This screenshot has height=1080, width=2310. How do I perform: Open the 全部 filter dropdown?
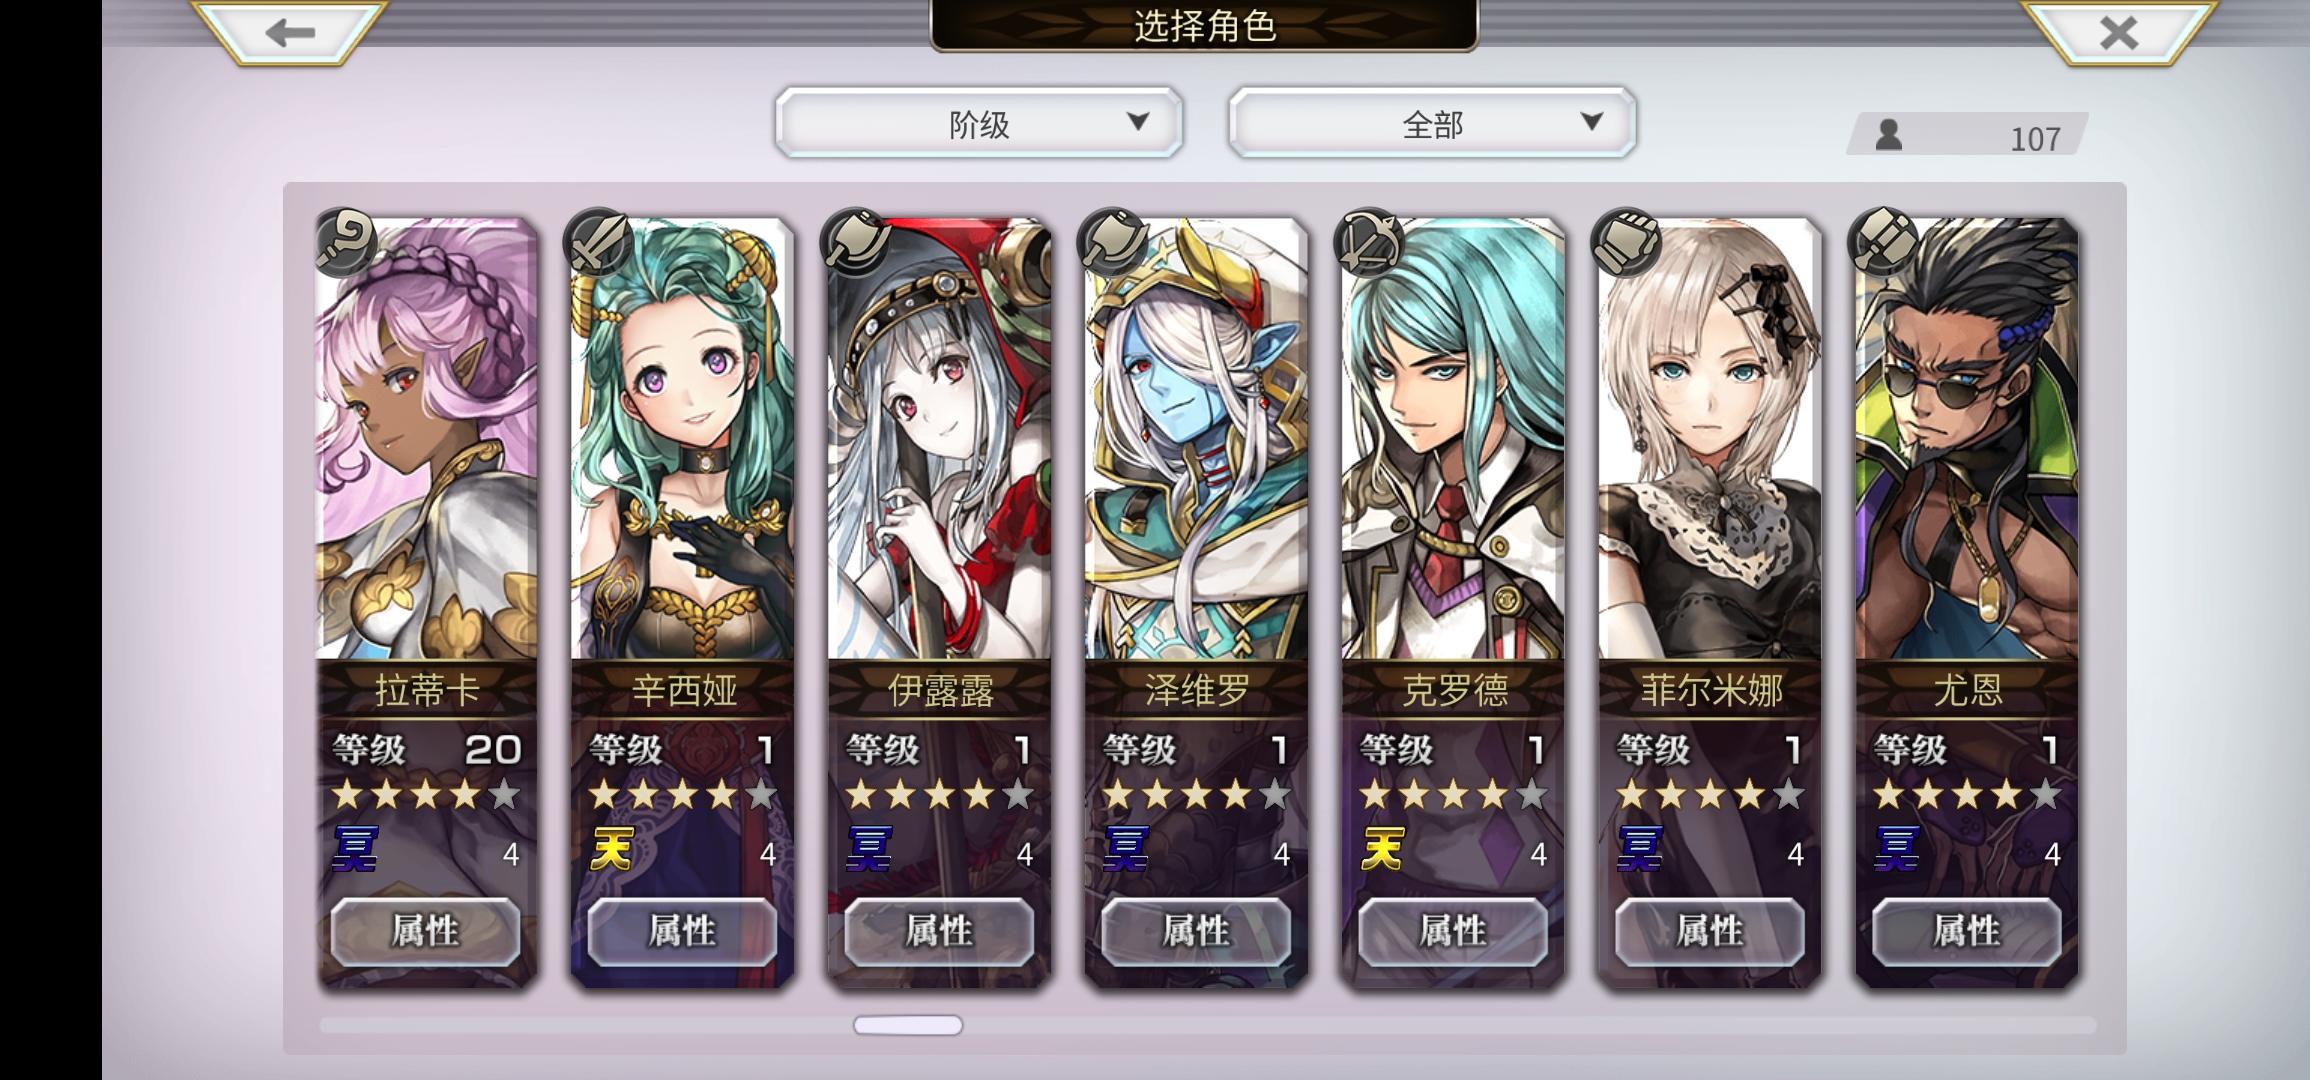(x=1432, y=123)
